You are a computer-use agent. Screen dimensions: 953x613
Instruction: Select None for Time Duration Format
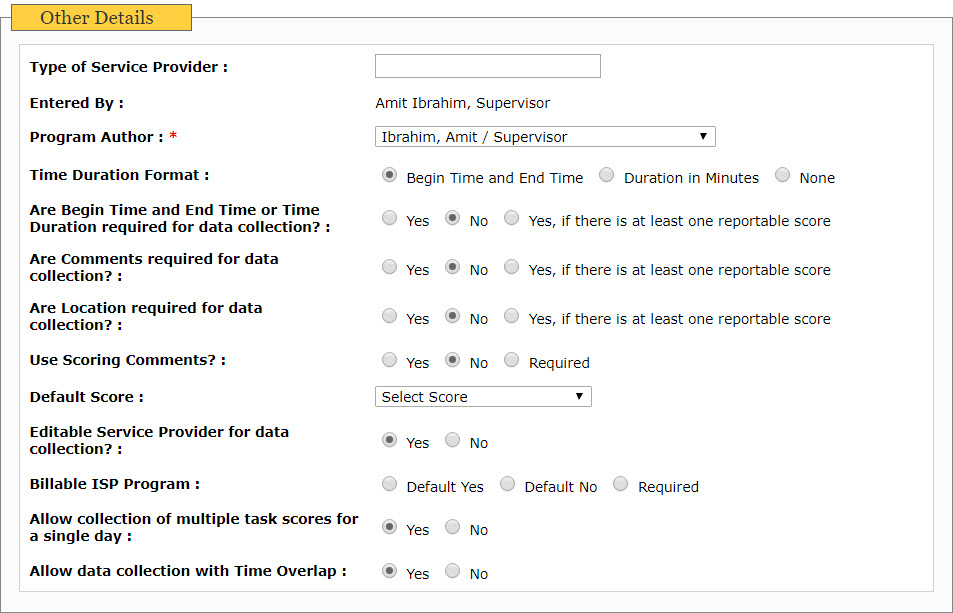(x=783, y=175)
